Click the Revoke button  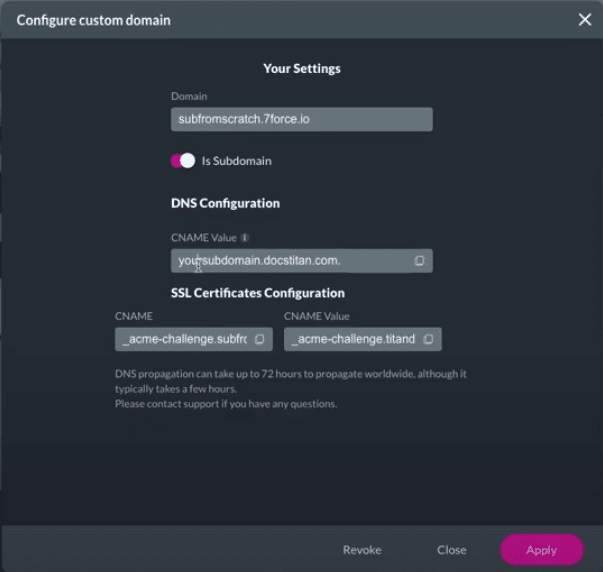pos(362,550)
